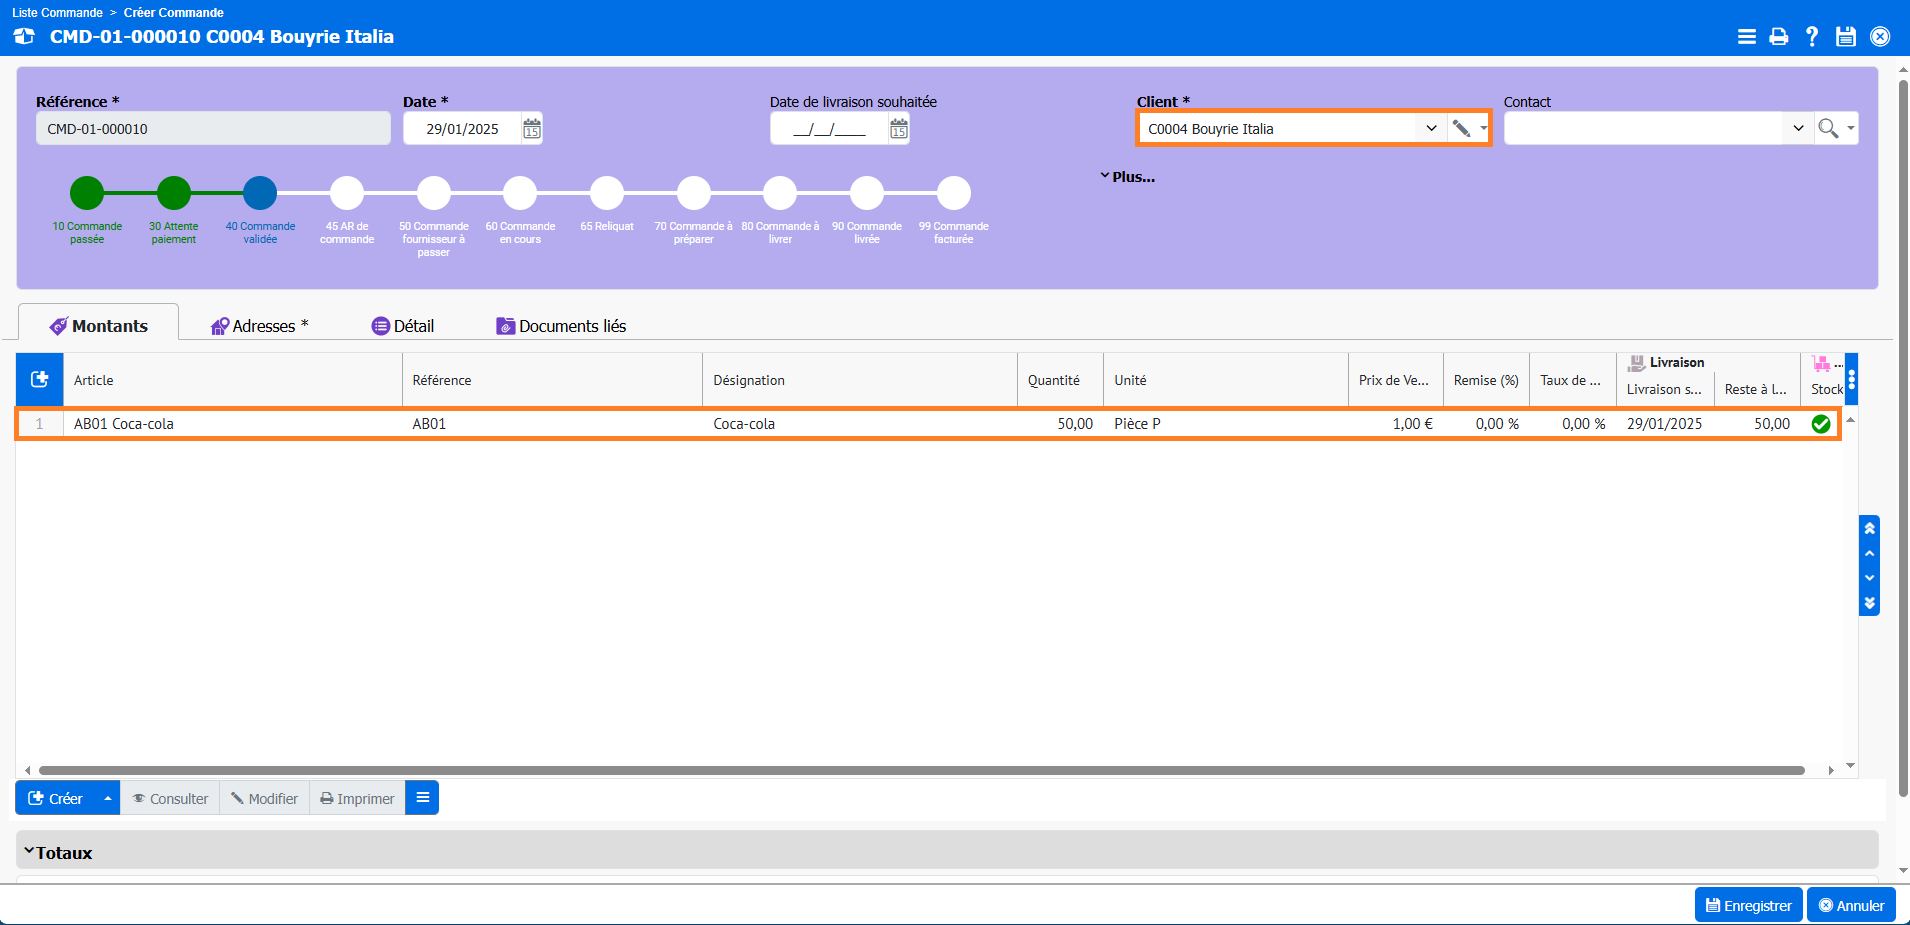The height and width of the screenshot is (925, 1910).
Task: Click the Enregistrer button
Action: click(1748, 905)
